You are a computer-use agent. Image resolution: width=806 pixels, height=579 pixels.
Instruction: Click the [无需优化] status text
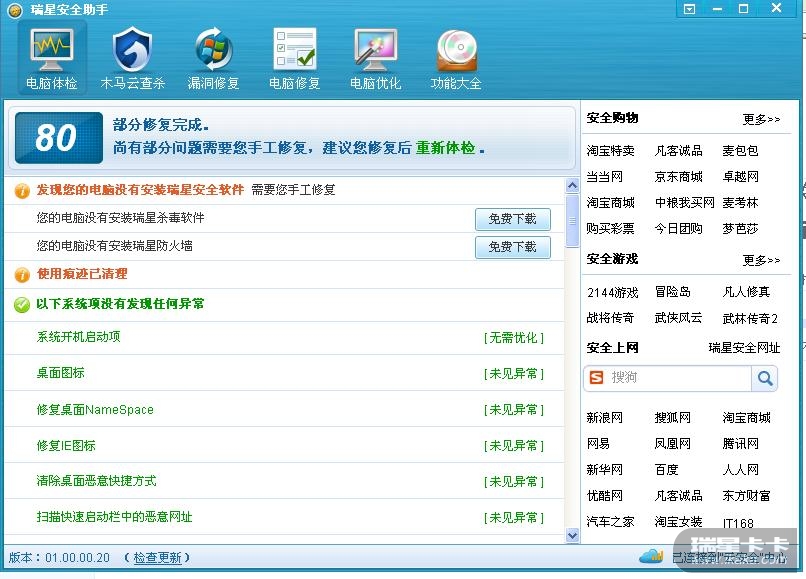[x=514, y=338]
